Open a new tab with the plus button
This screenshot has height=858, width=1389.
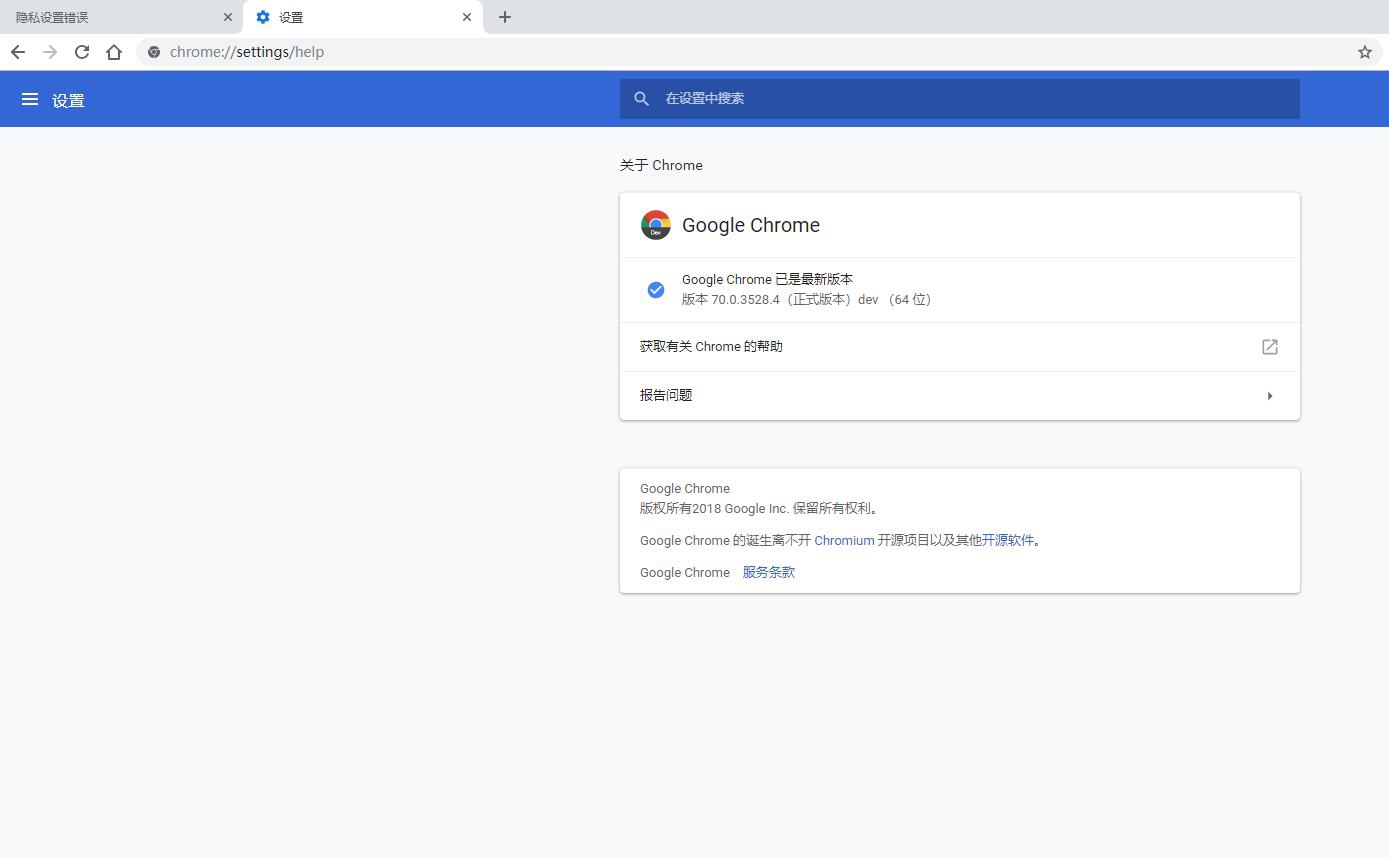(505, 17)
